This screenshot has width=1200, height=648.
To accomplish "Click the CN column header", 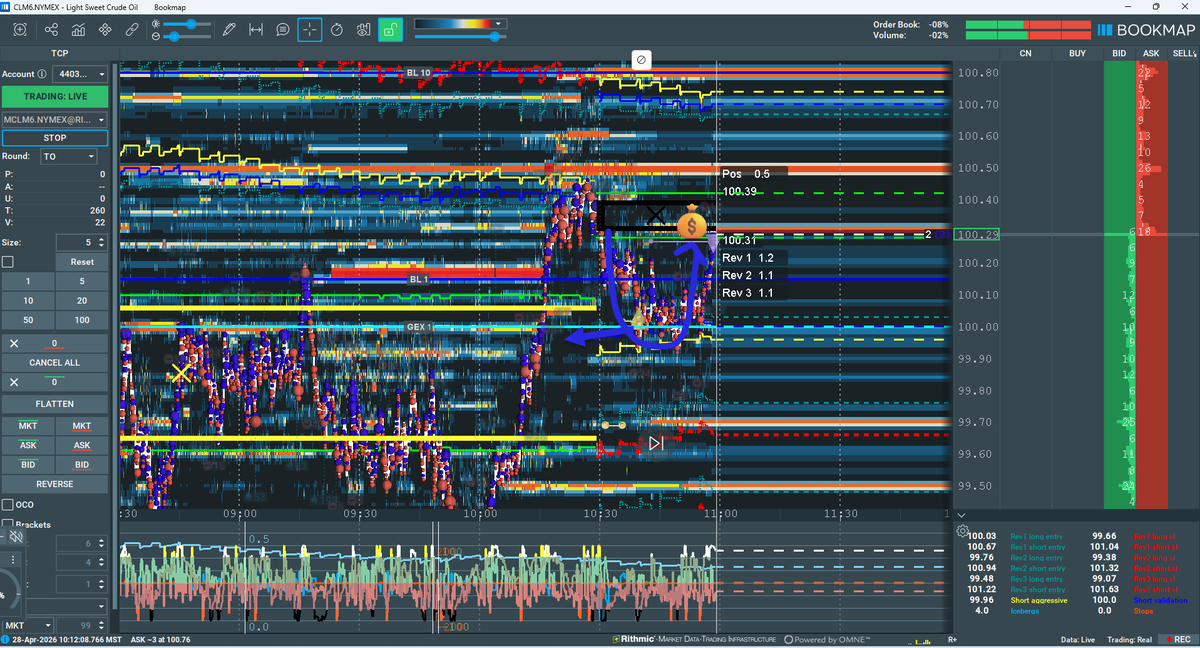I will click(x=1025, y=53).
